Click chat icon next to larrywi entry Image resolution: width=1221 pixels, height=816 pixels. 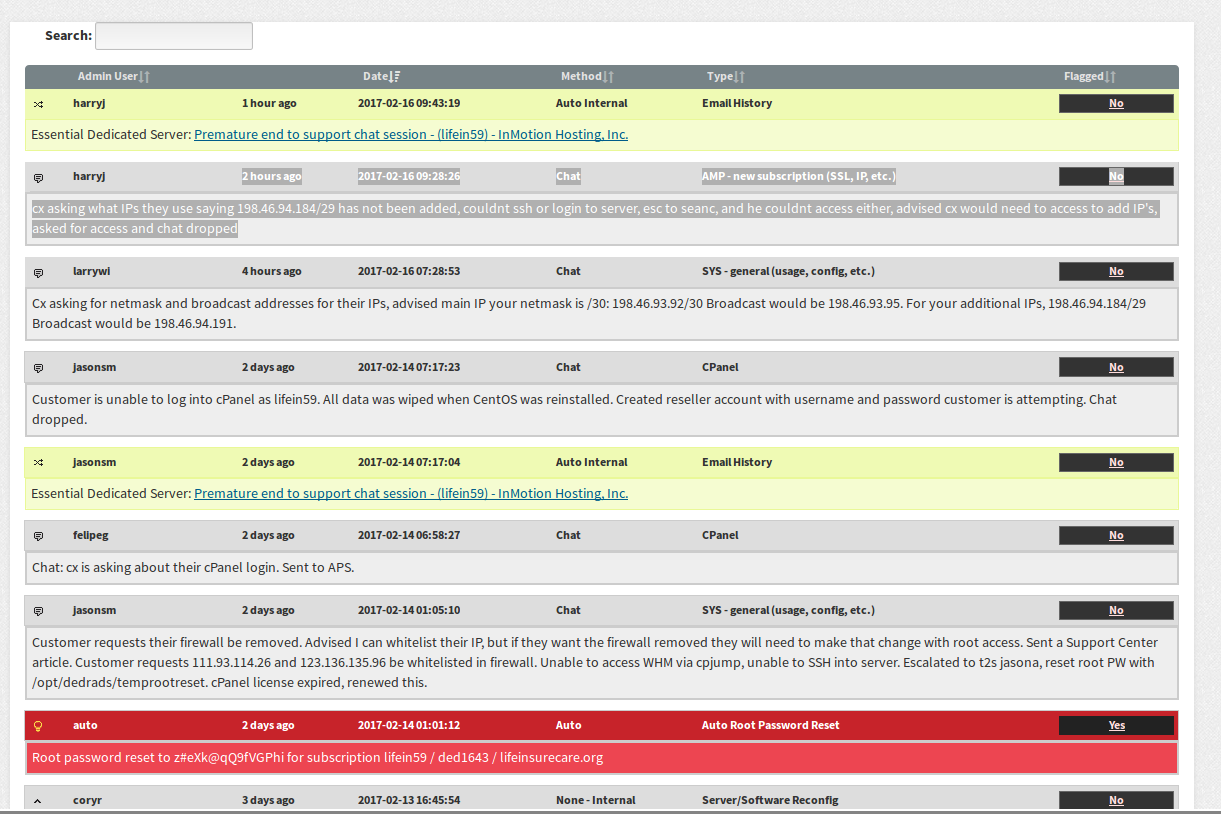(38, 272)
